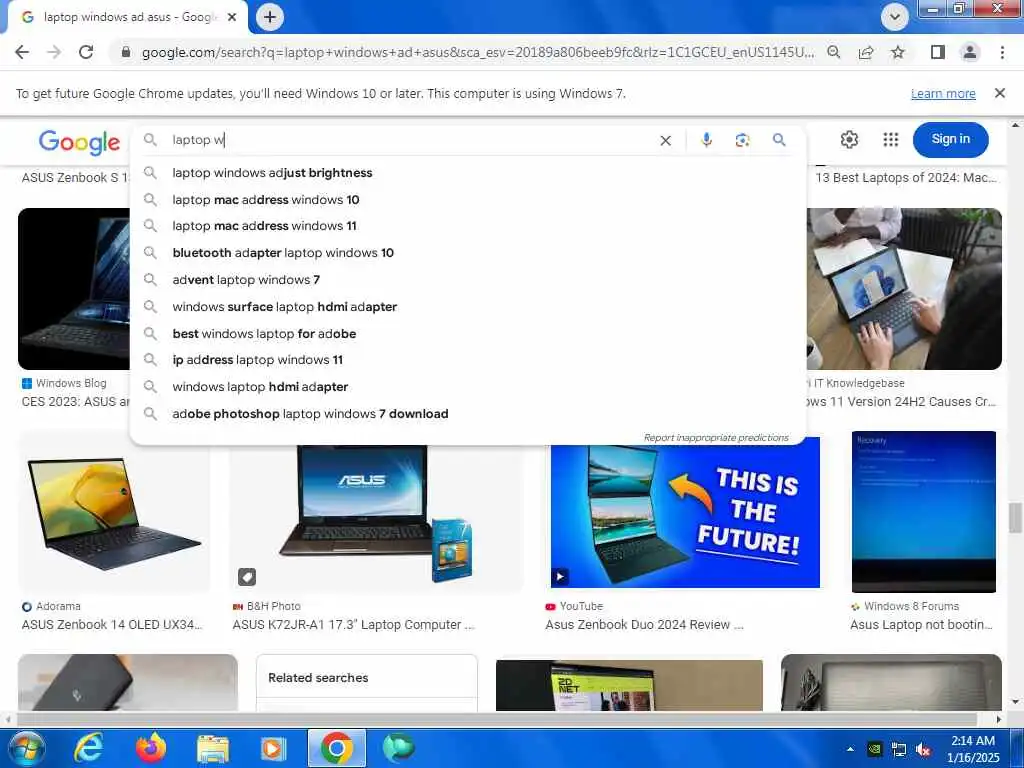This screenshot has height=768, width=1024.
Task: Start voice search with microphone
Action: (x=706, y=140)
